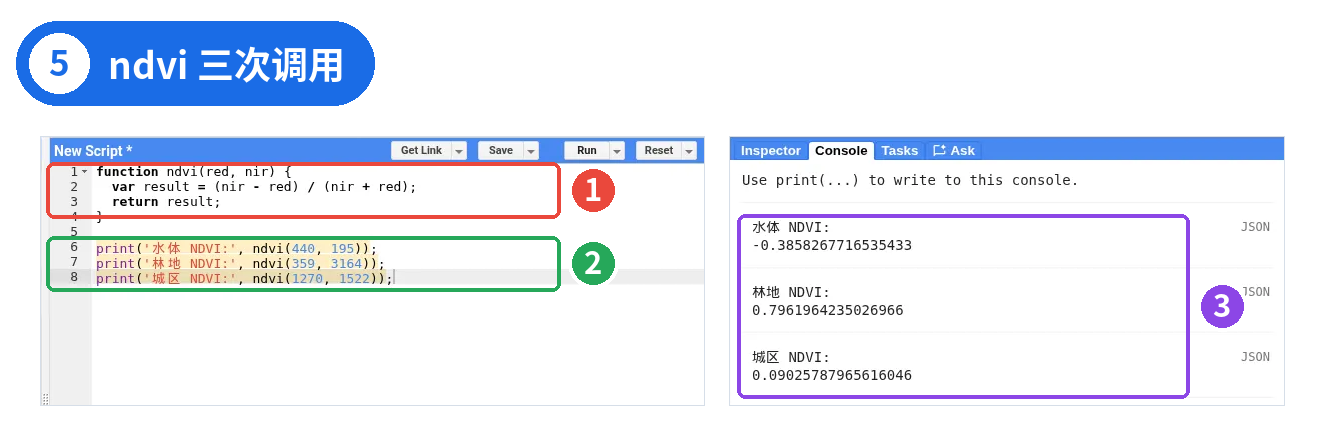Click the Get Link button
1325x446 pixels.
[421, 151]
